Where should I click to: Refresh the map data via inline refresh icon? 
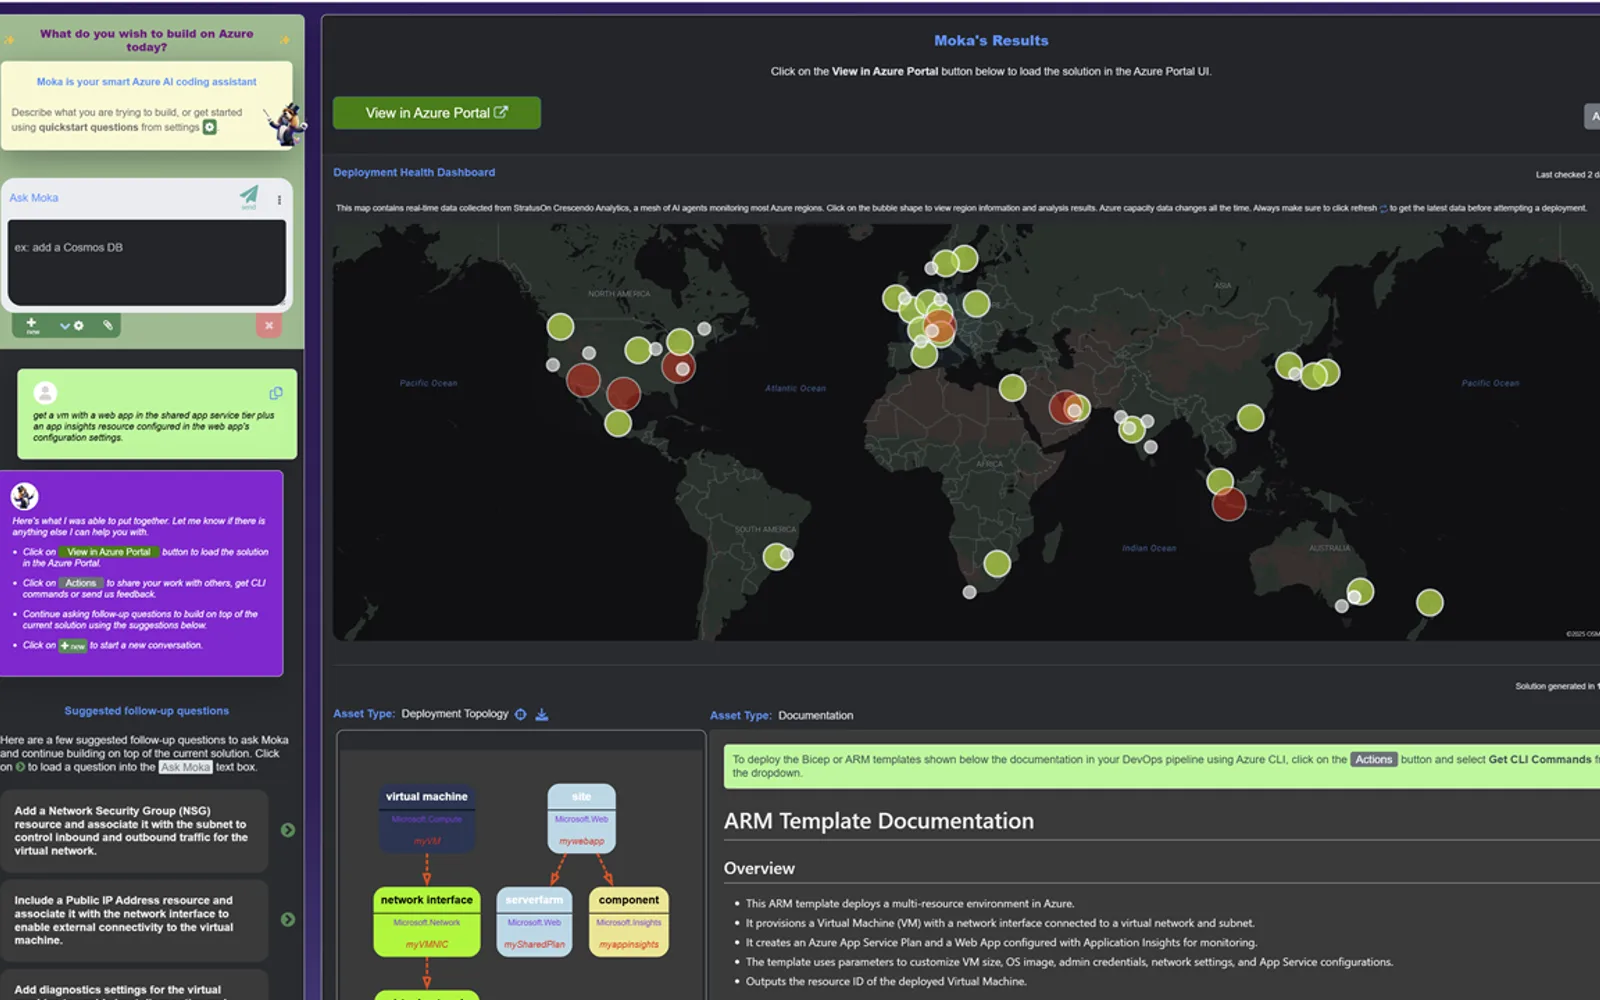[1383, 209]
